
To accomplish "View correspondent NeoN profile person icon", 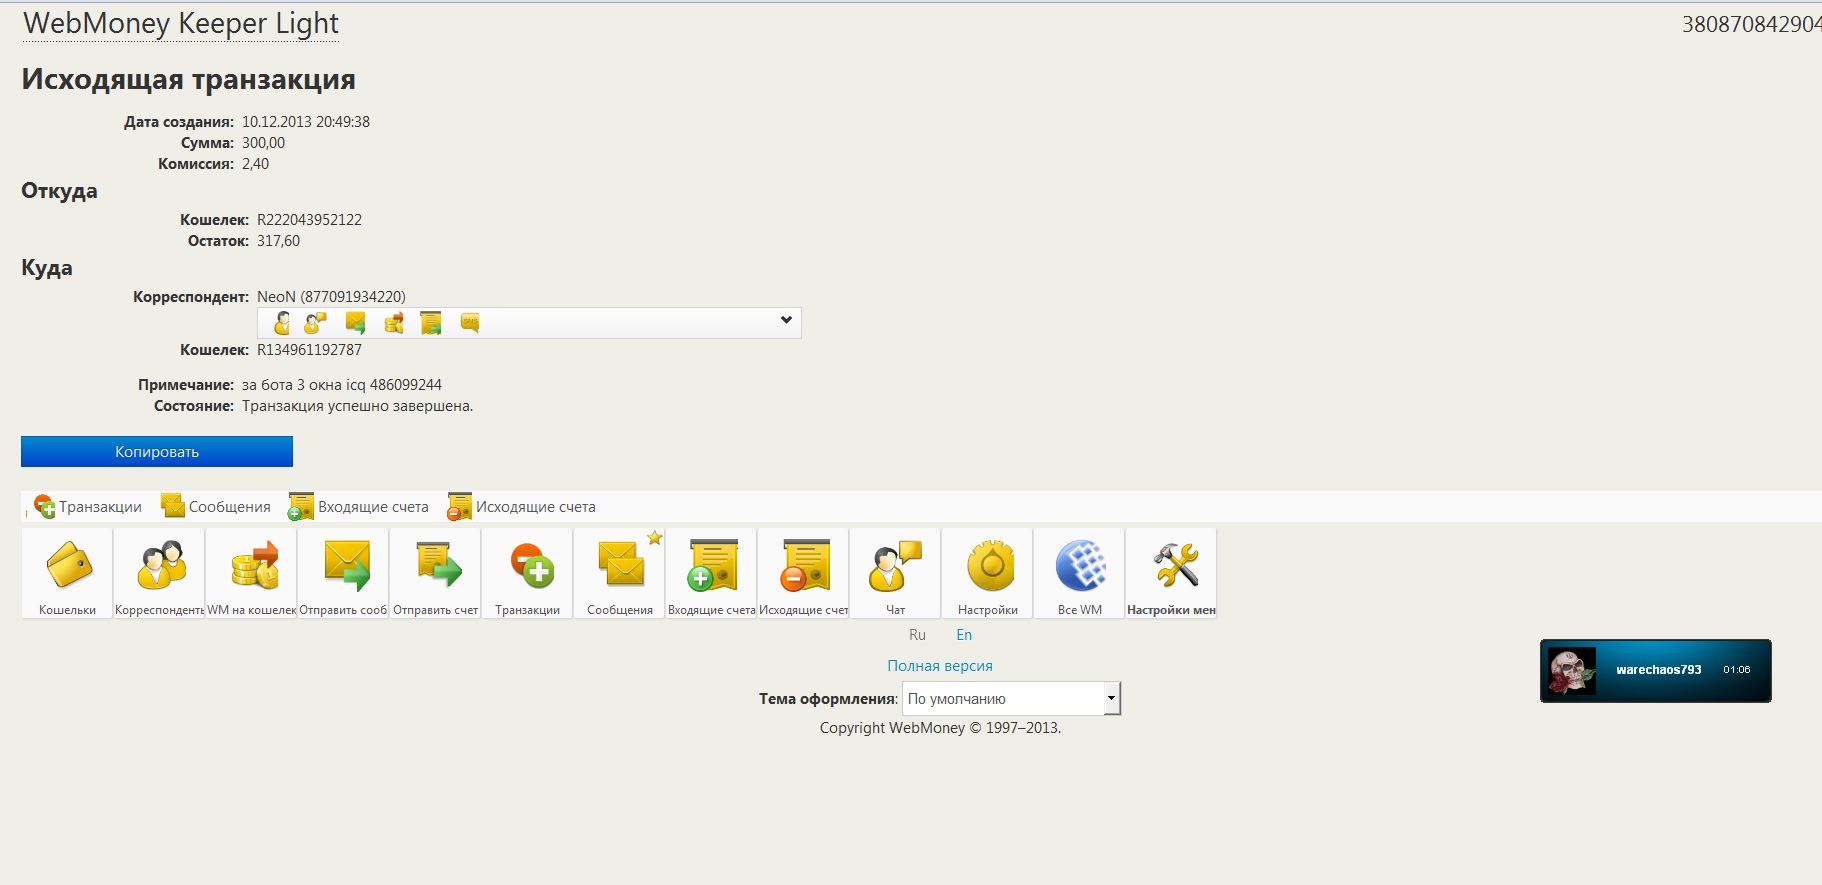I will click(282, 323).
